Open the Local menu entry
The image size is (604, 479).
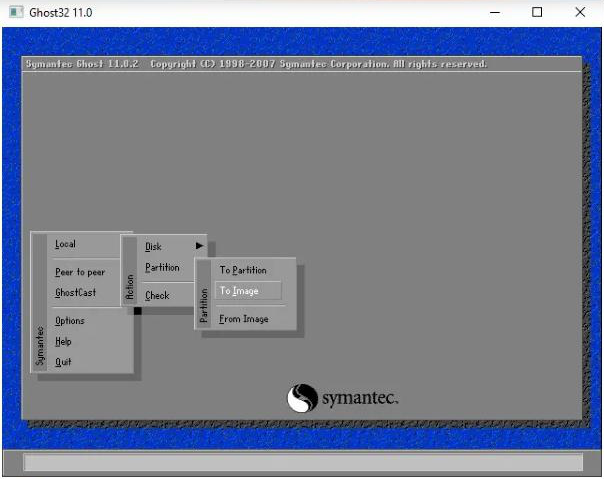65,244
